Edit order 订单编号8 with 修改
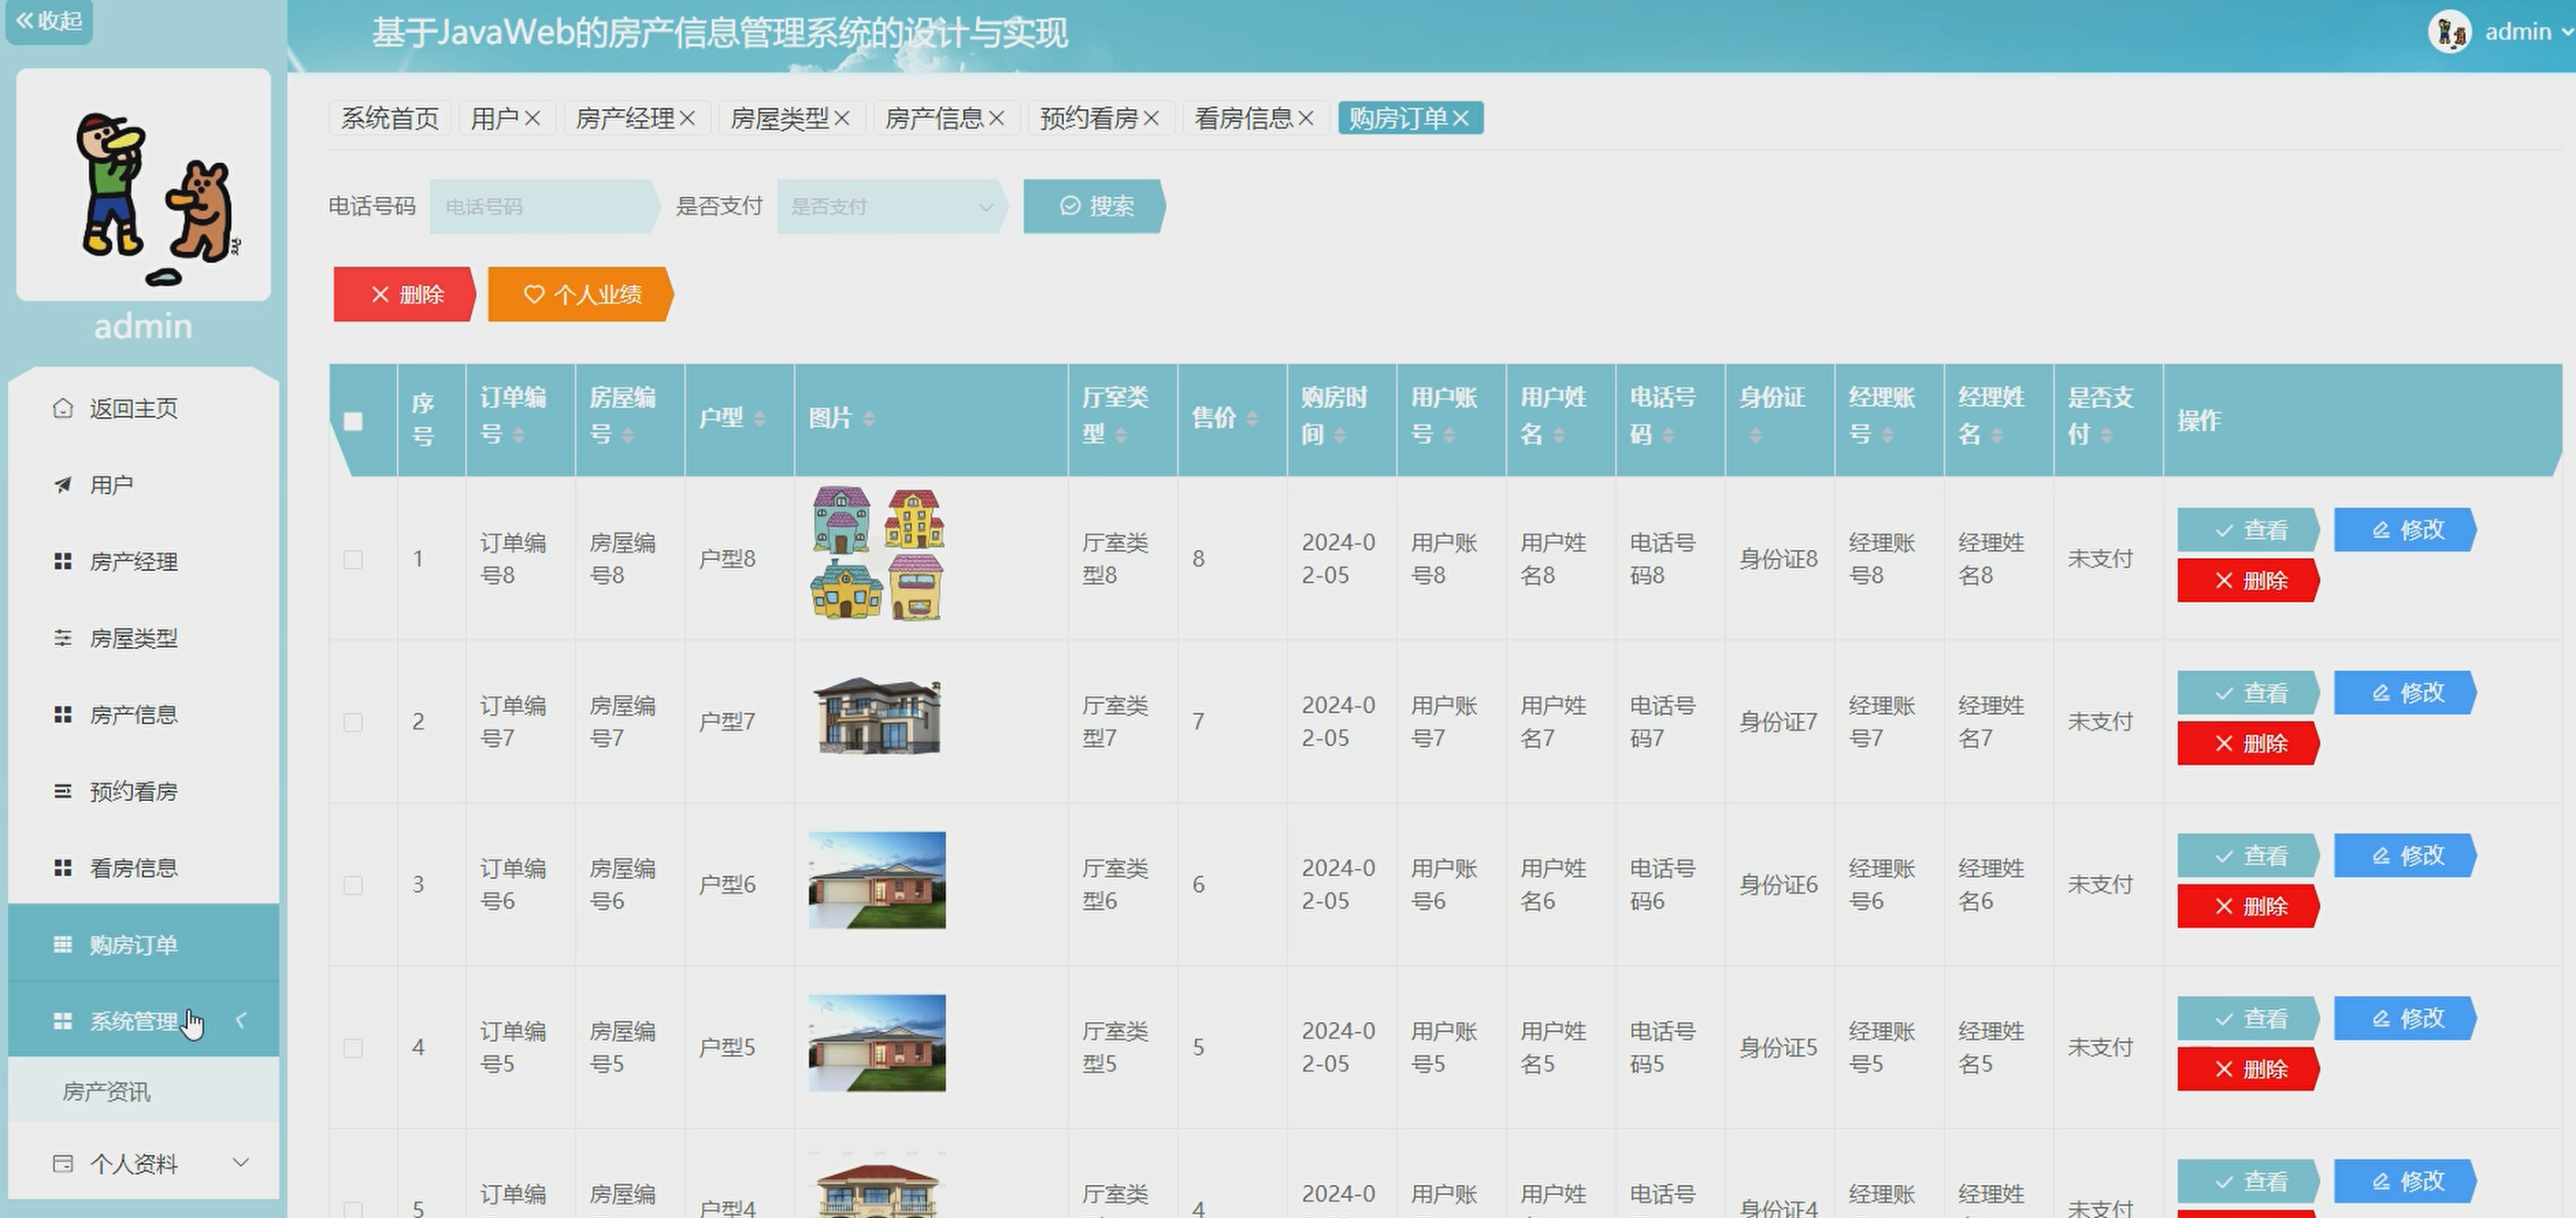2576x1218 pixels. [x=2405, y=530]
